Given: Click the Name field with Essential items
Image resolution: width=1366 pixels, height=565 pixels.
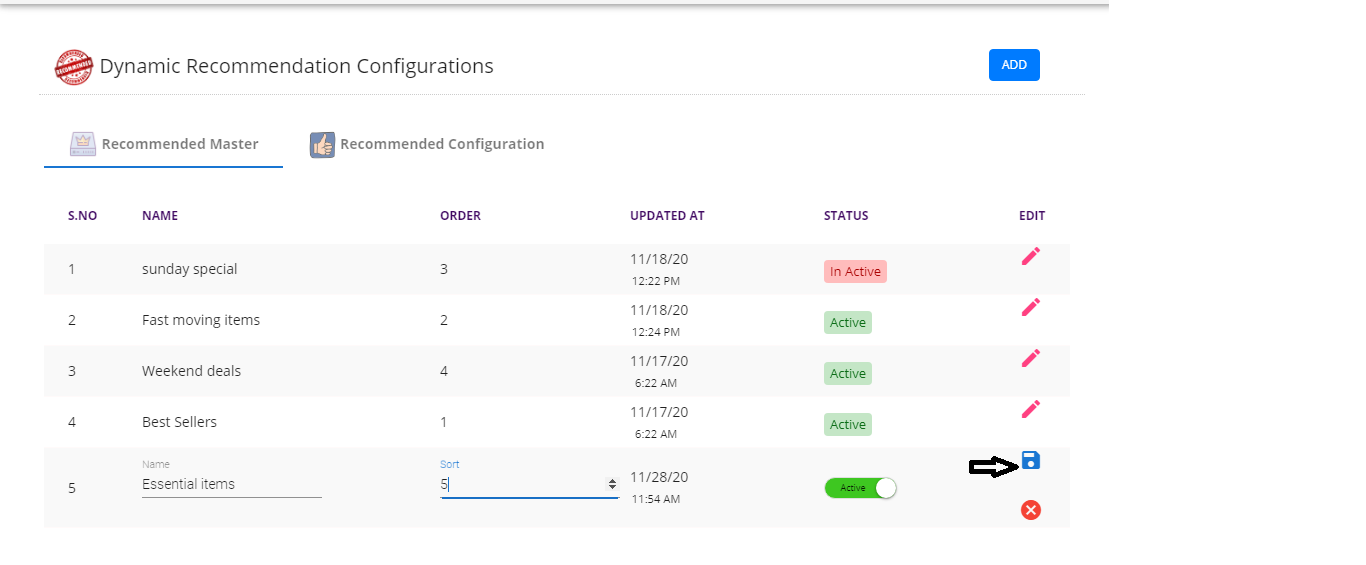Looking at the screenshot, I should pyautogui.click(x=231, y=484).
